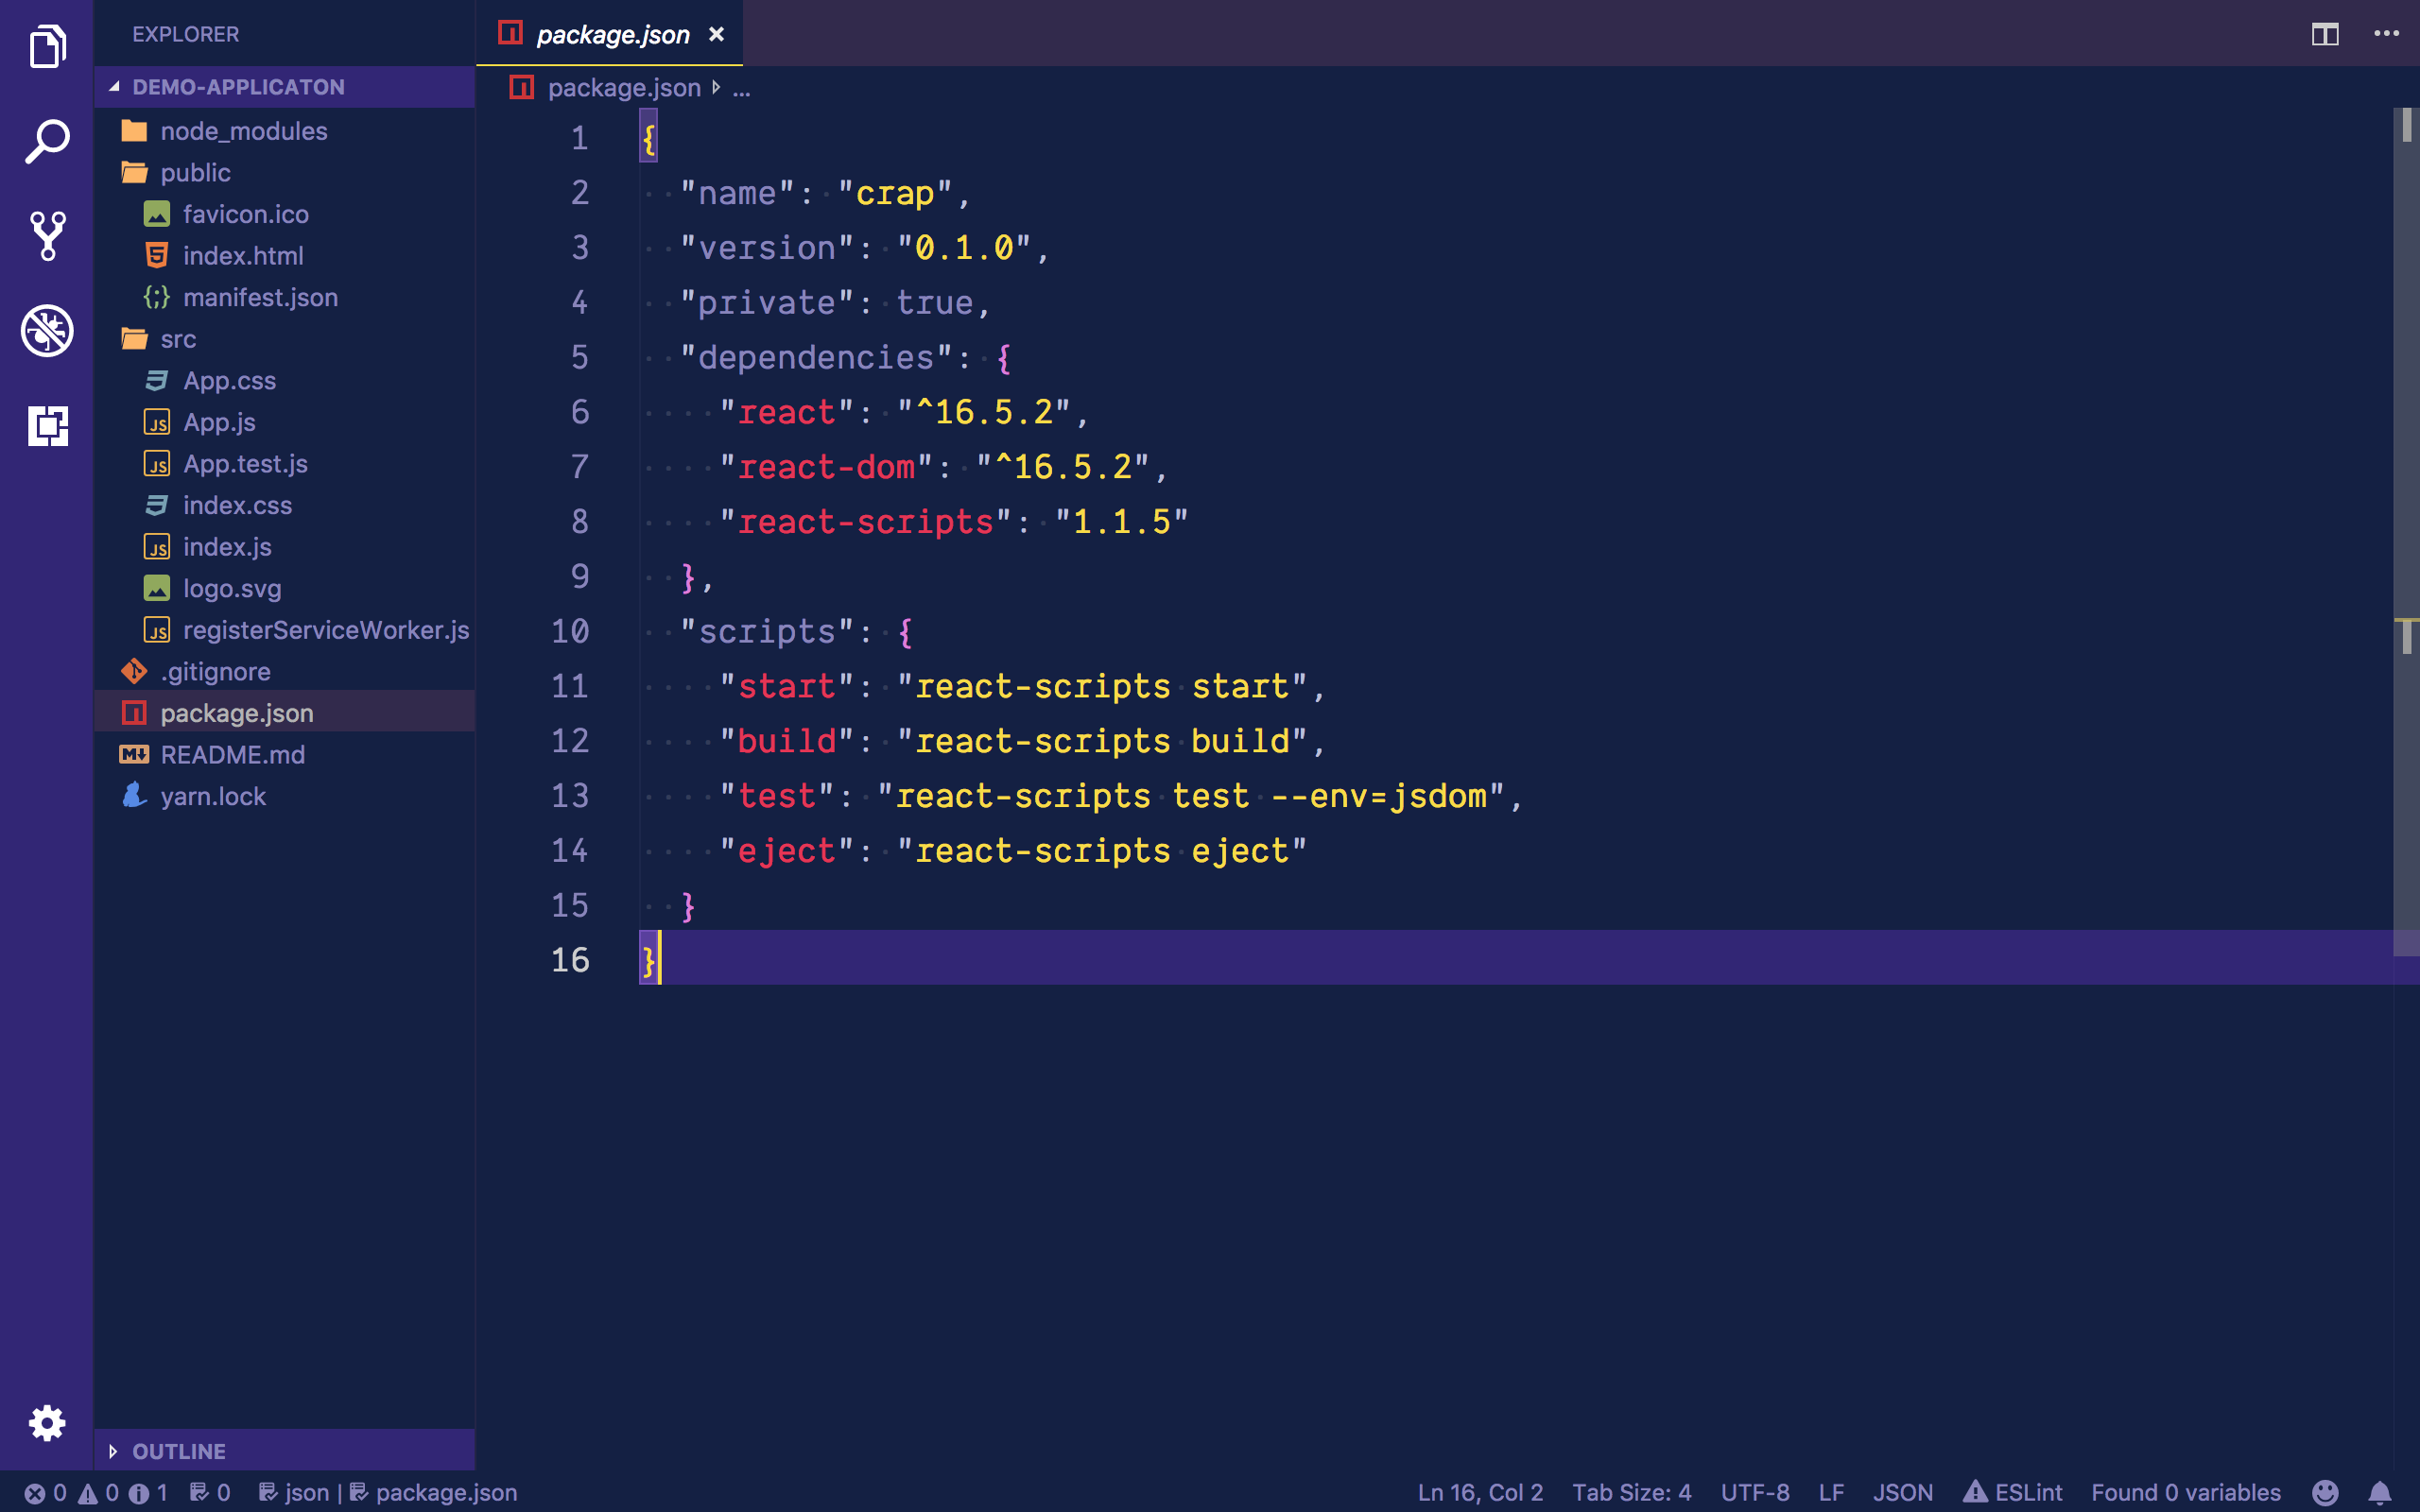Image resolution: width=2420 pixels, height=1512 pixels.
Task: Collapse the src folder
Action: pyautogui.click(x=178, y=339)
